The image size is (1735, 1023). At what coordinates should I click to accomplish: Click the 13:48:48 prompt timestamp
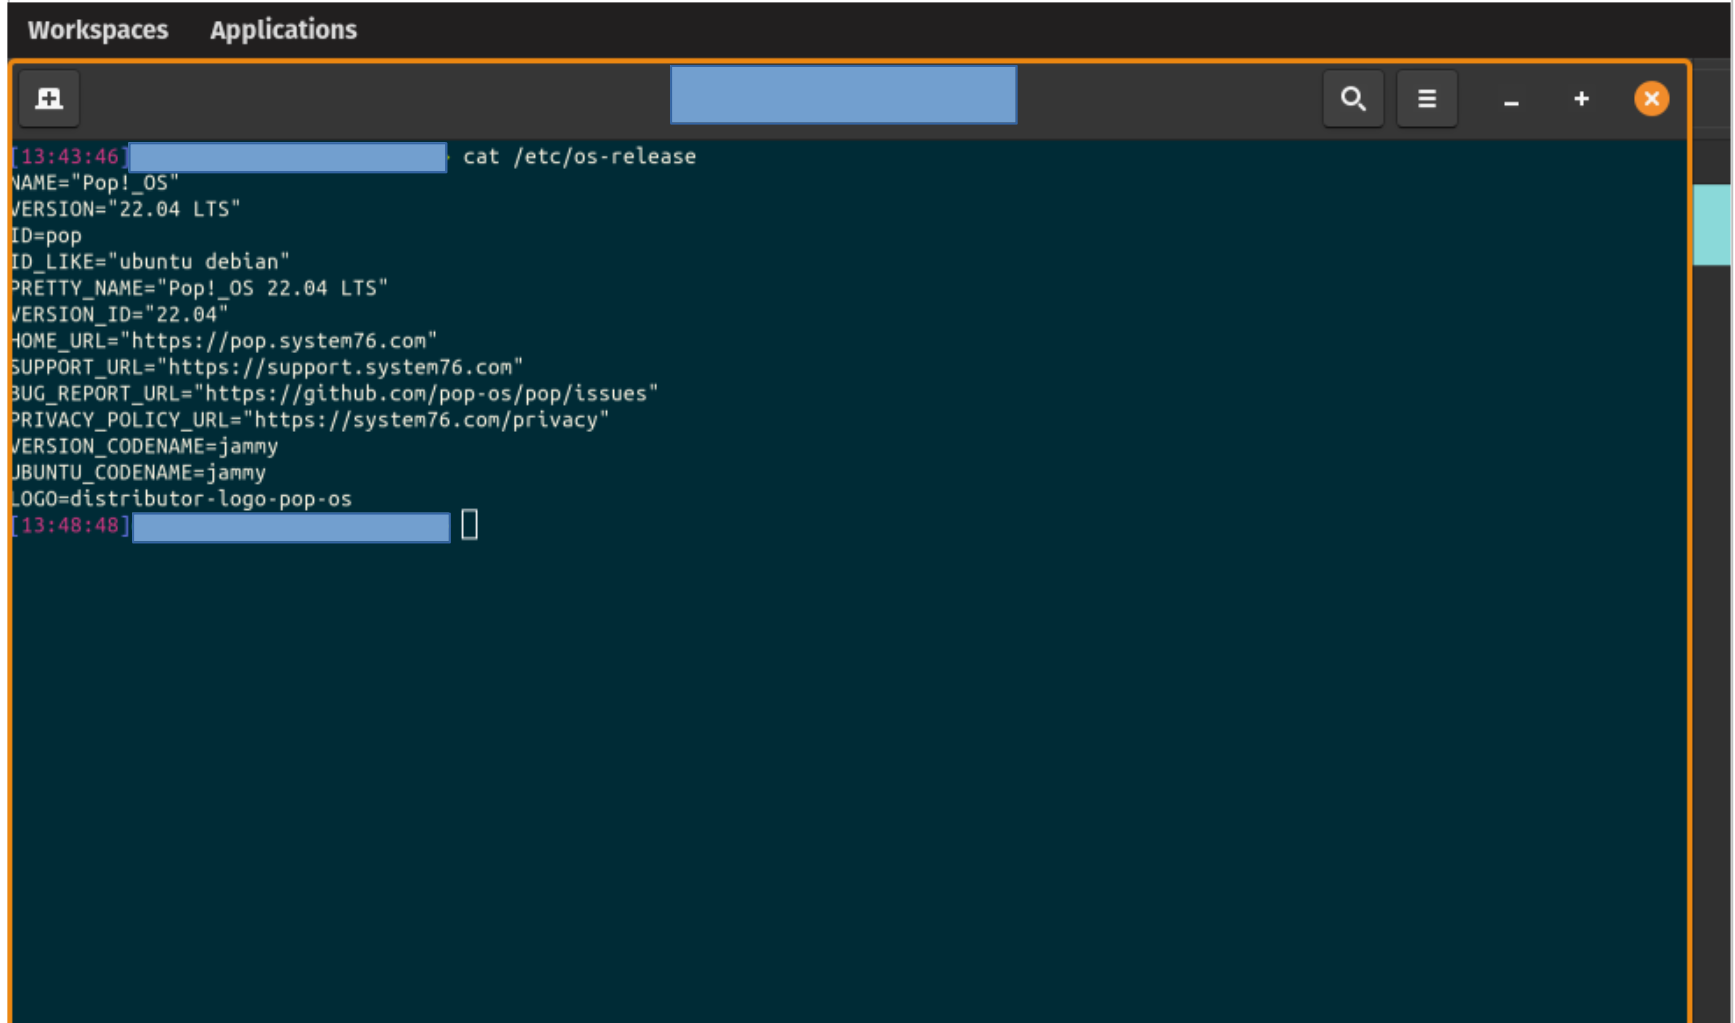[x=70, y=525]
